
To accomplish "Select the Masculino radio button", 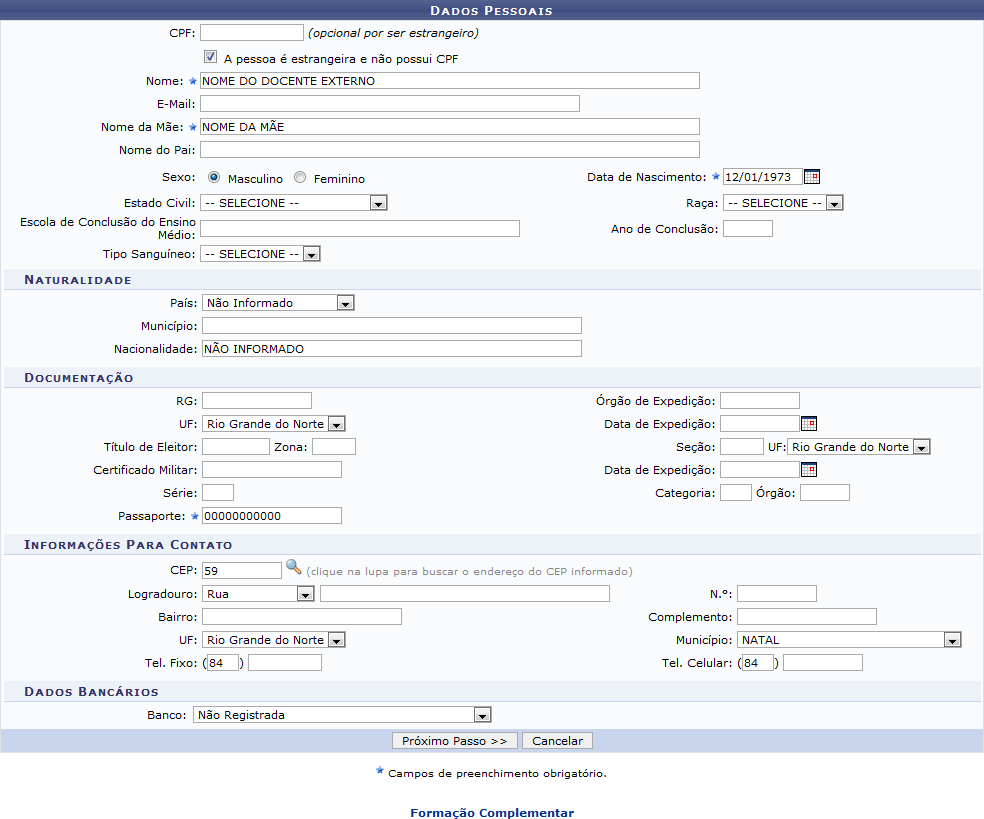I will point(214,177).
